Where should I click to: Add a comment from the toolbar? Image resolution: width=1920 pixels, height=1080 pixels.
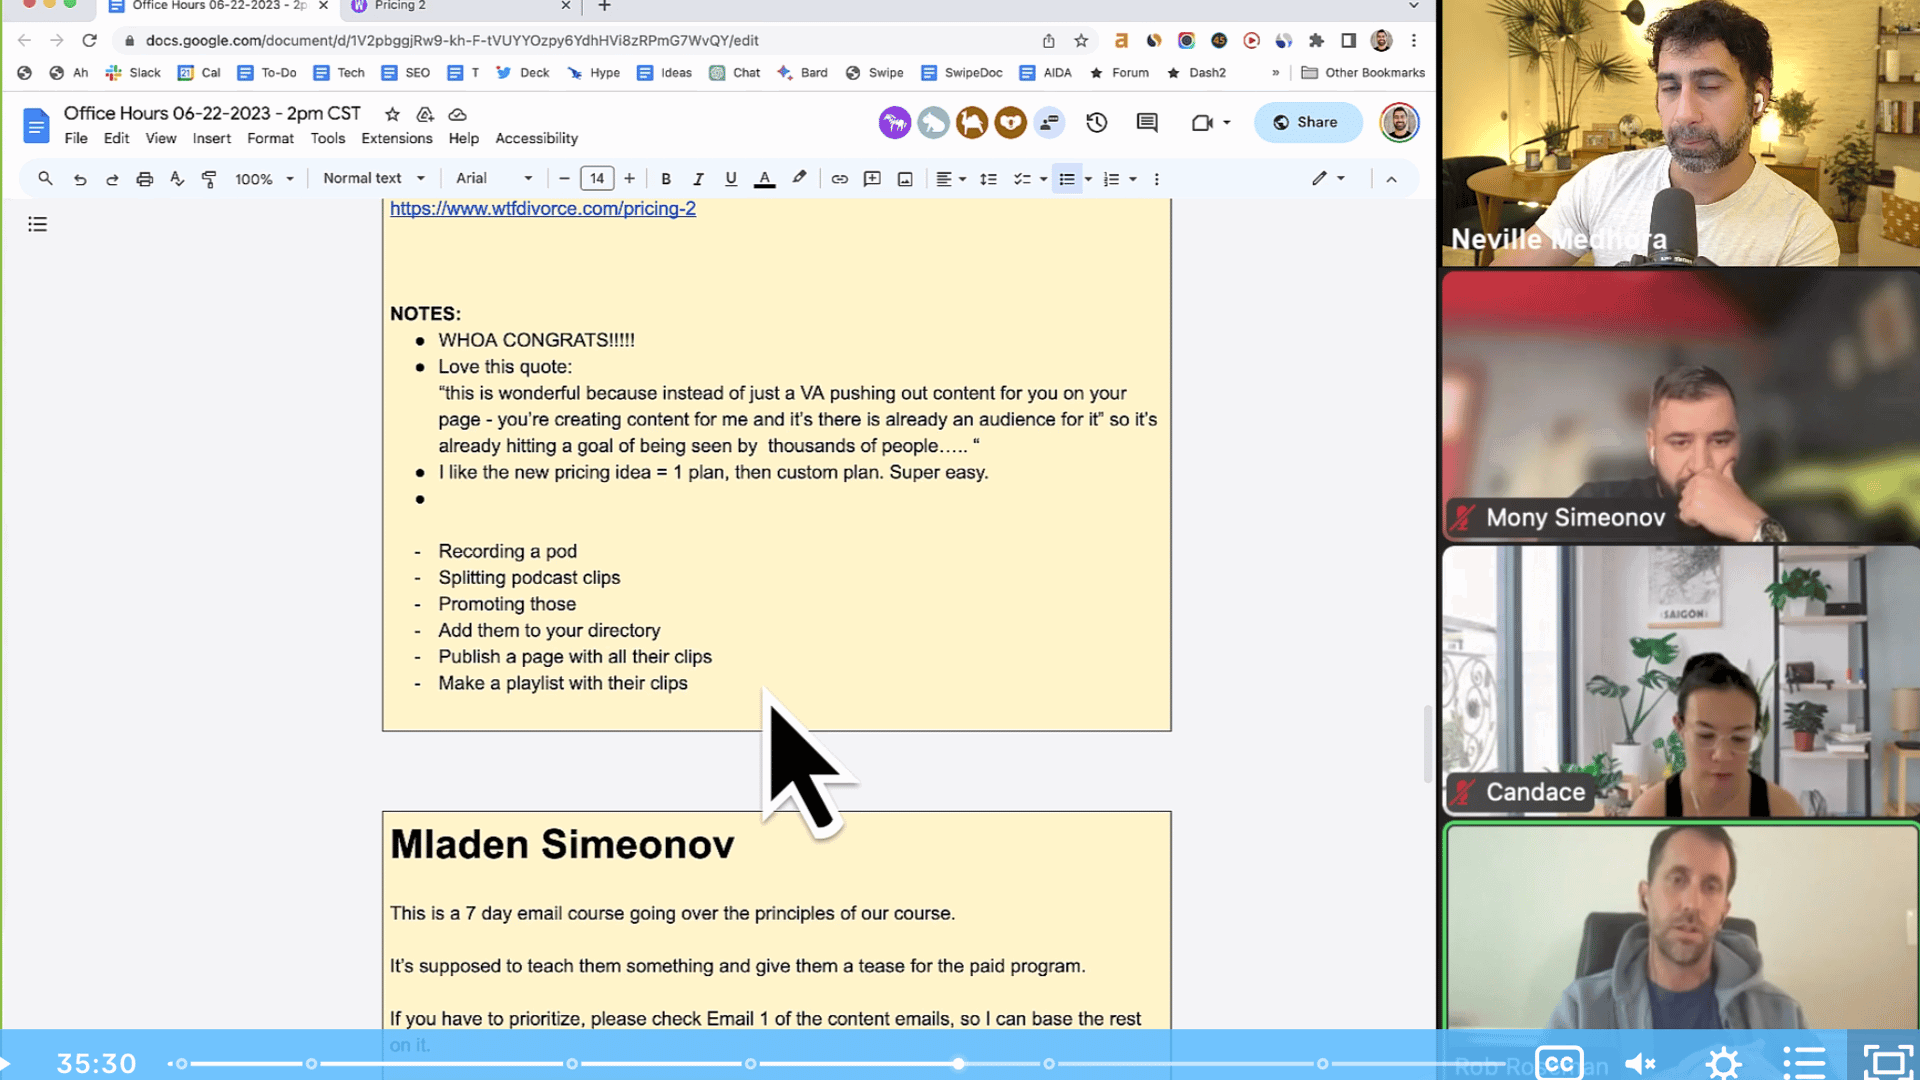coord(872,179)
